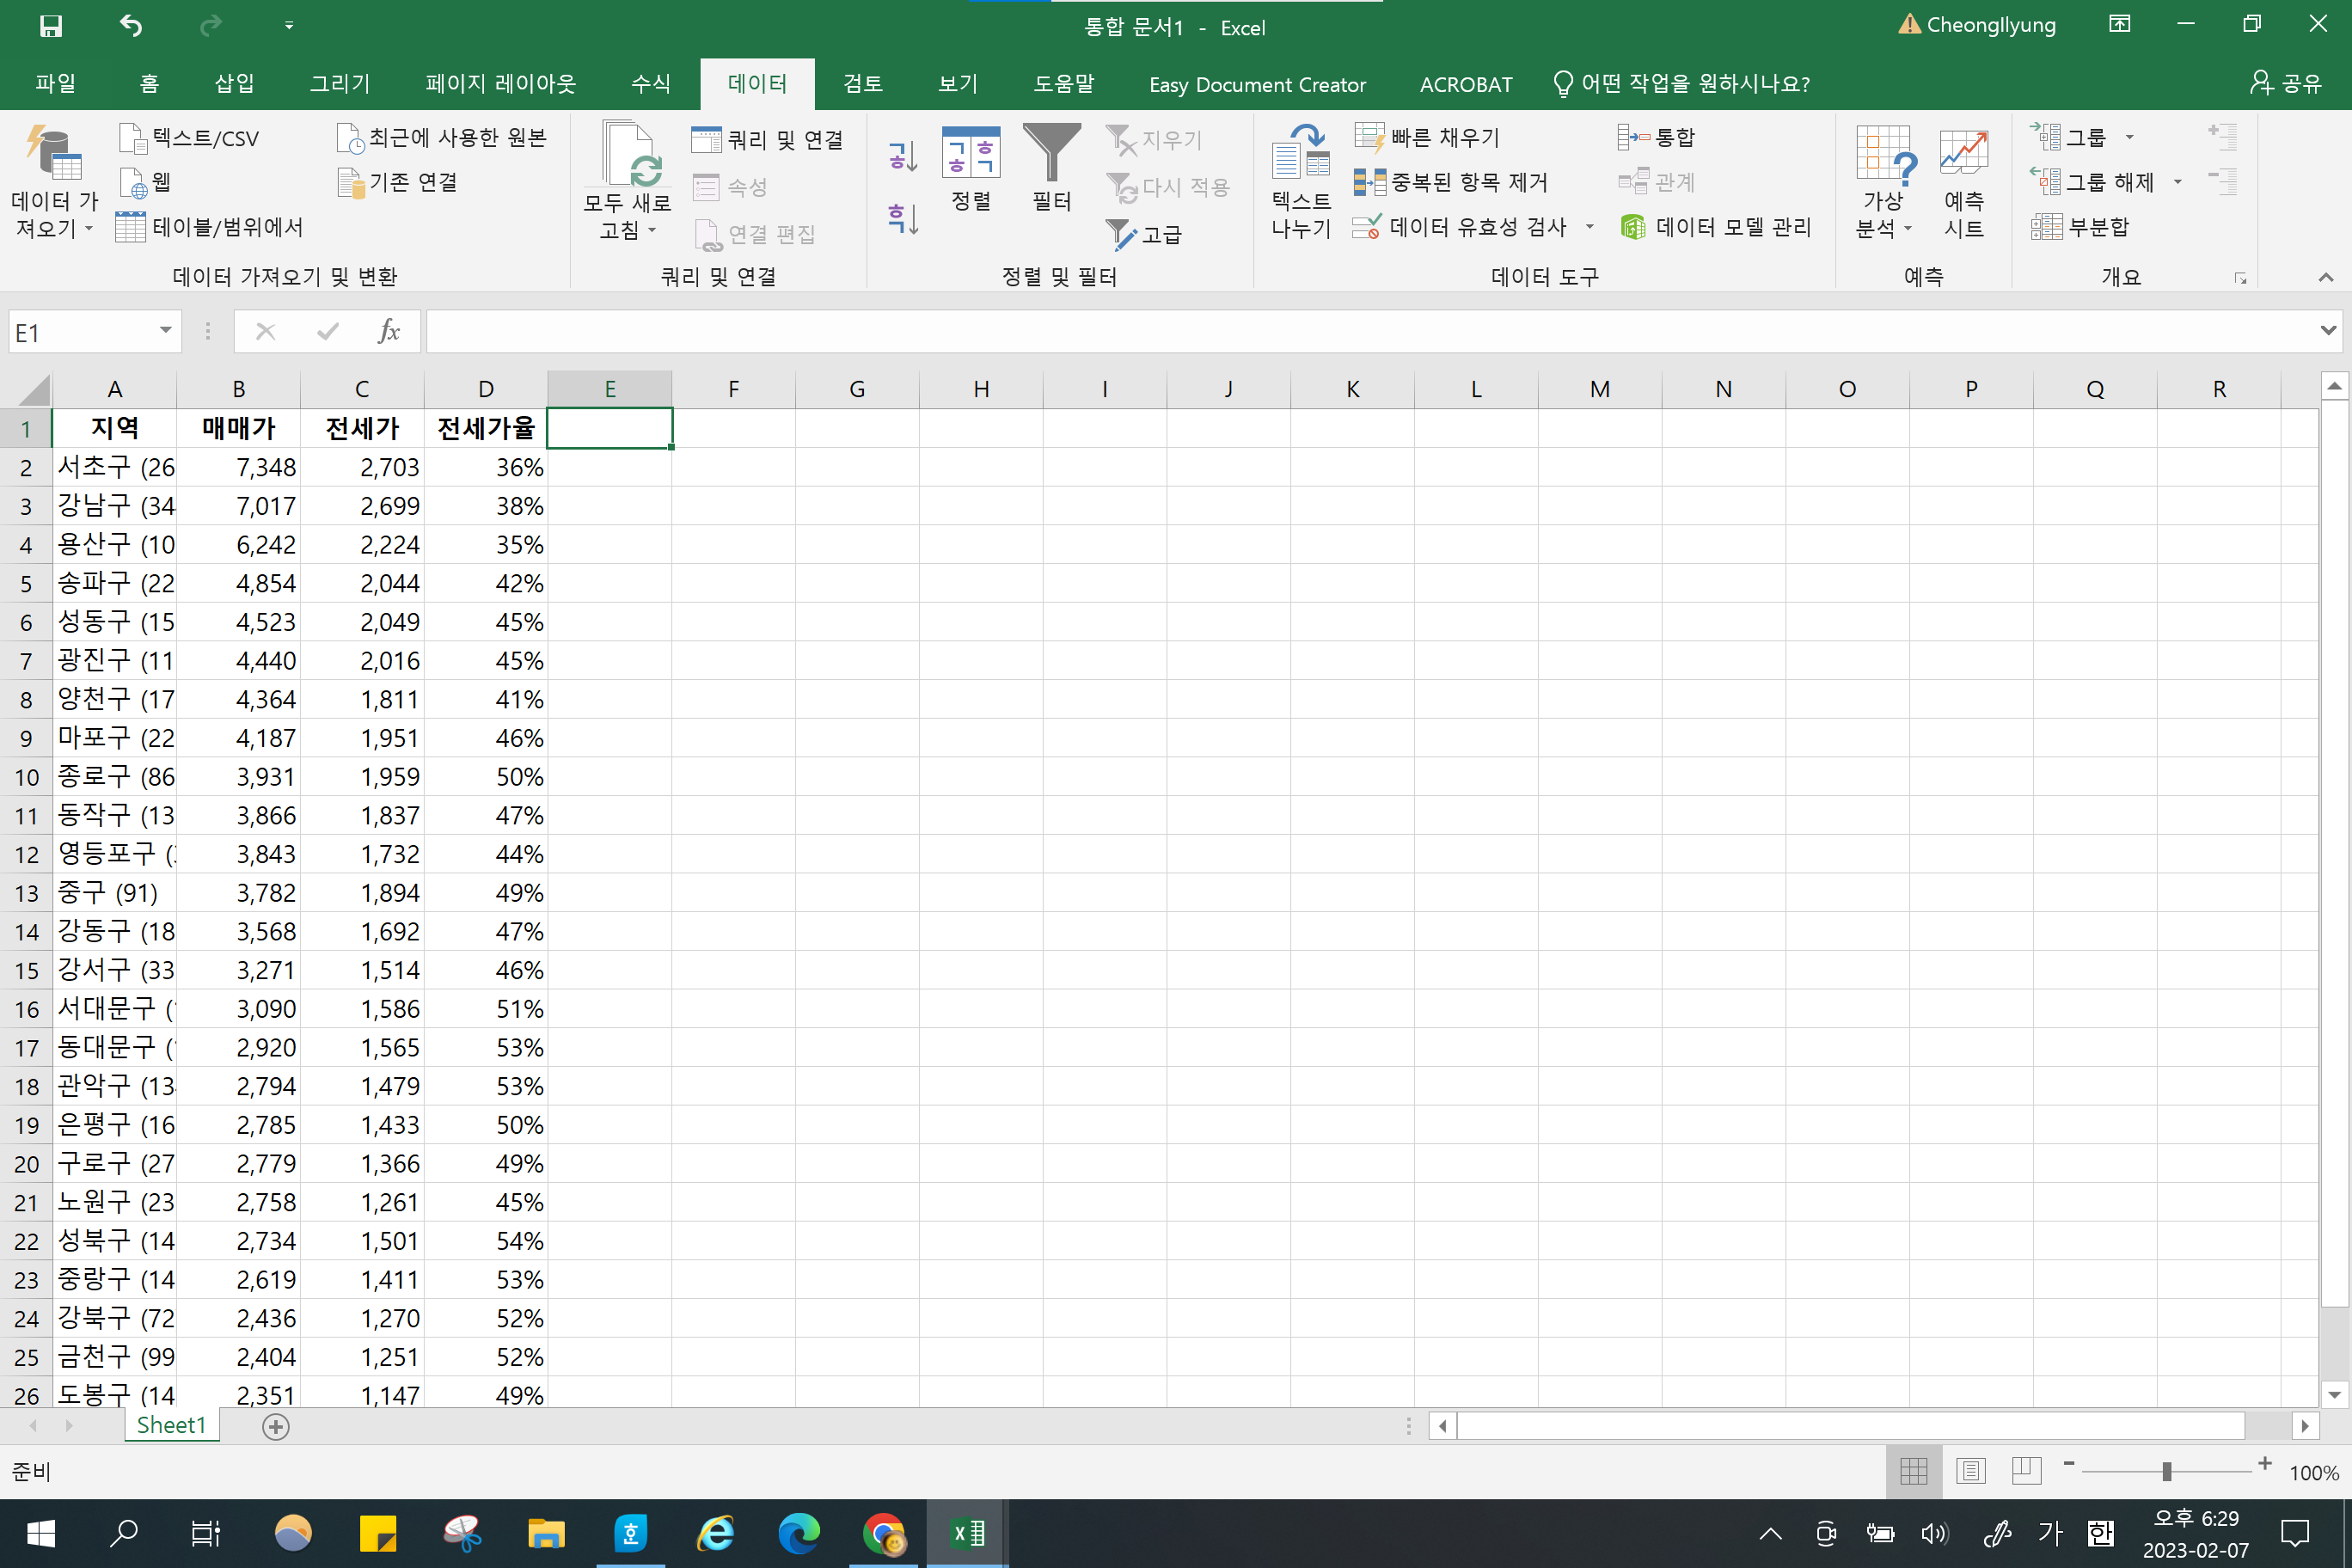Viewport: 2352px width, 1568px height.
Task: Collapse the ribbon with the up chevron
Action: (2325, 278)
